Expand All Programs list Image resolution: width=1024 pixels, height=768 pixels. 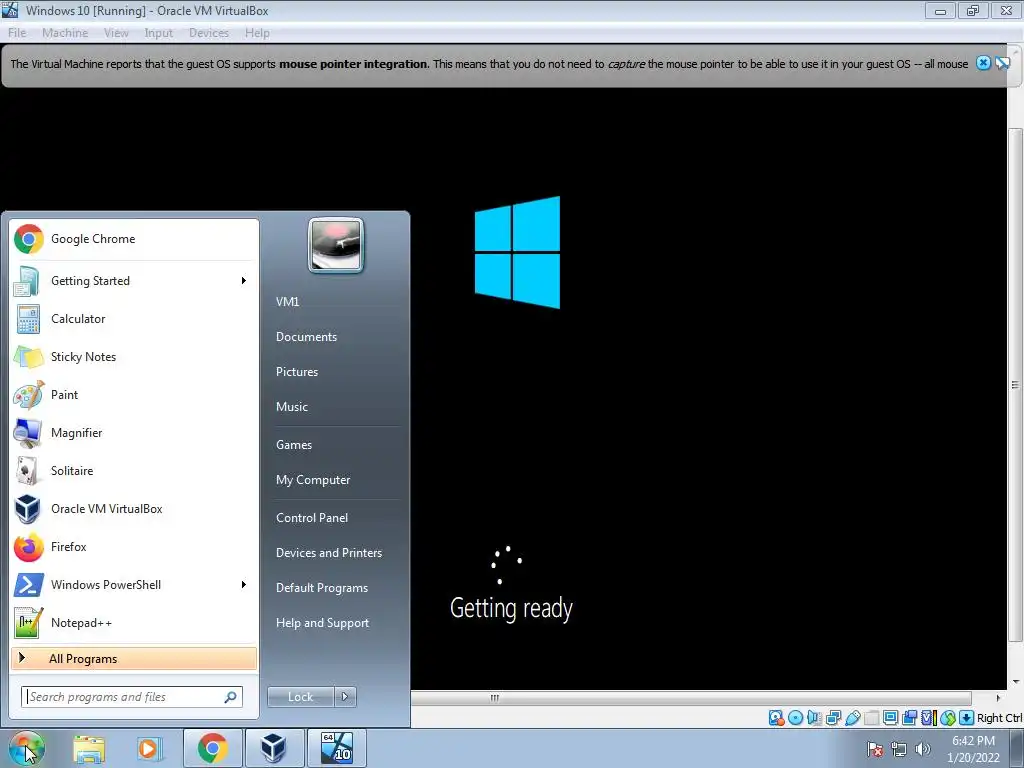(134, 658)
